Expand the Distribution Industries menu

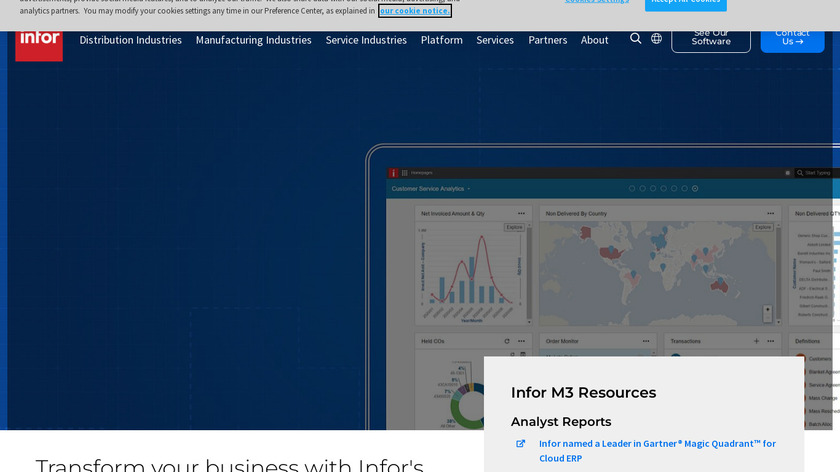130,40
